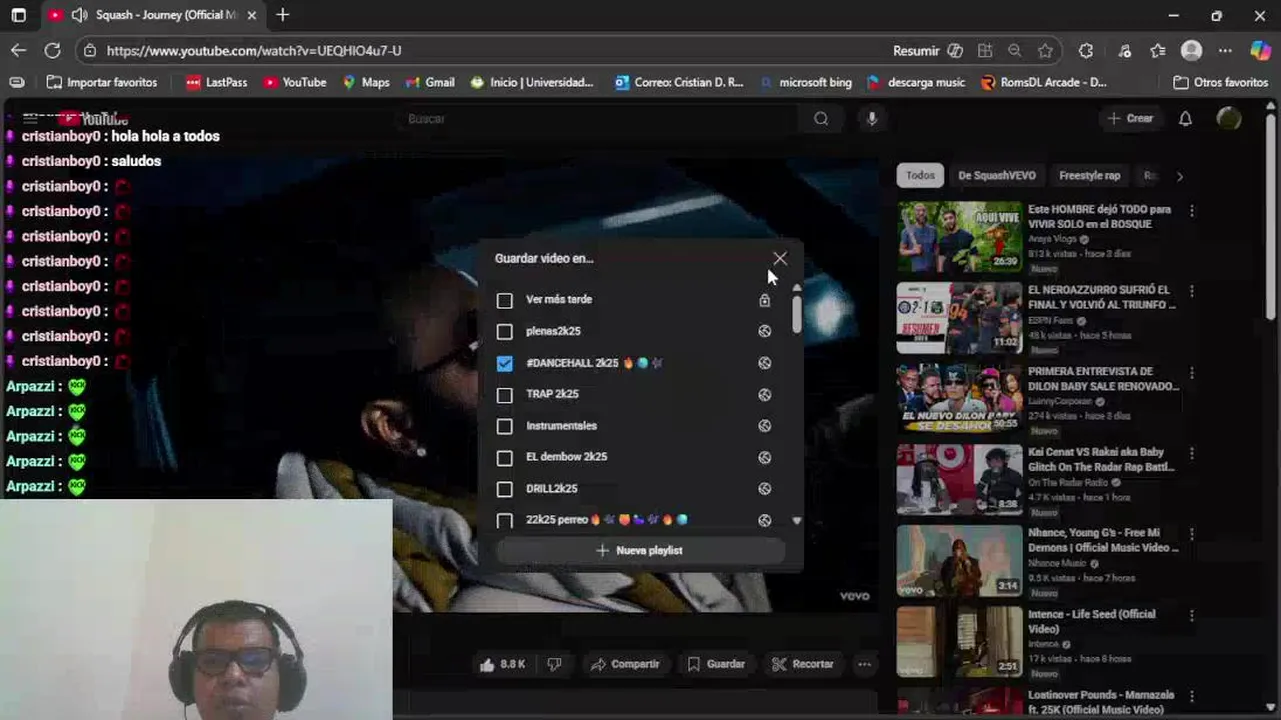
Task: Start voice search with the microphone icon
Action: pos(872,119)
